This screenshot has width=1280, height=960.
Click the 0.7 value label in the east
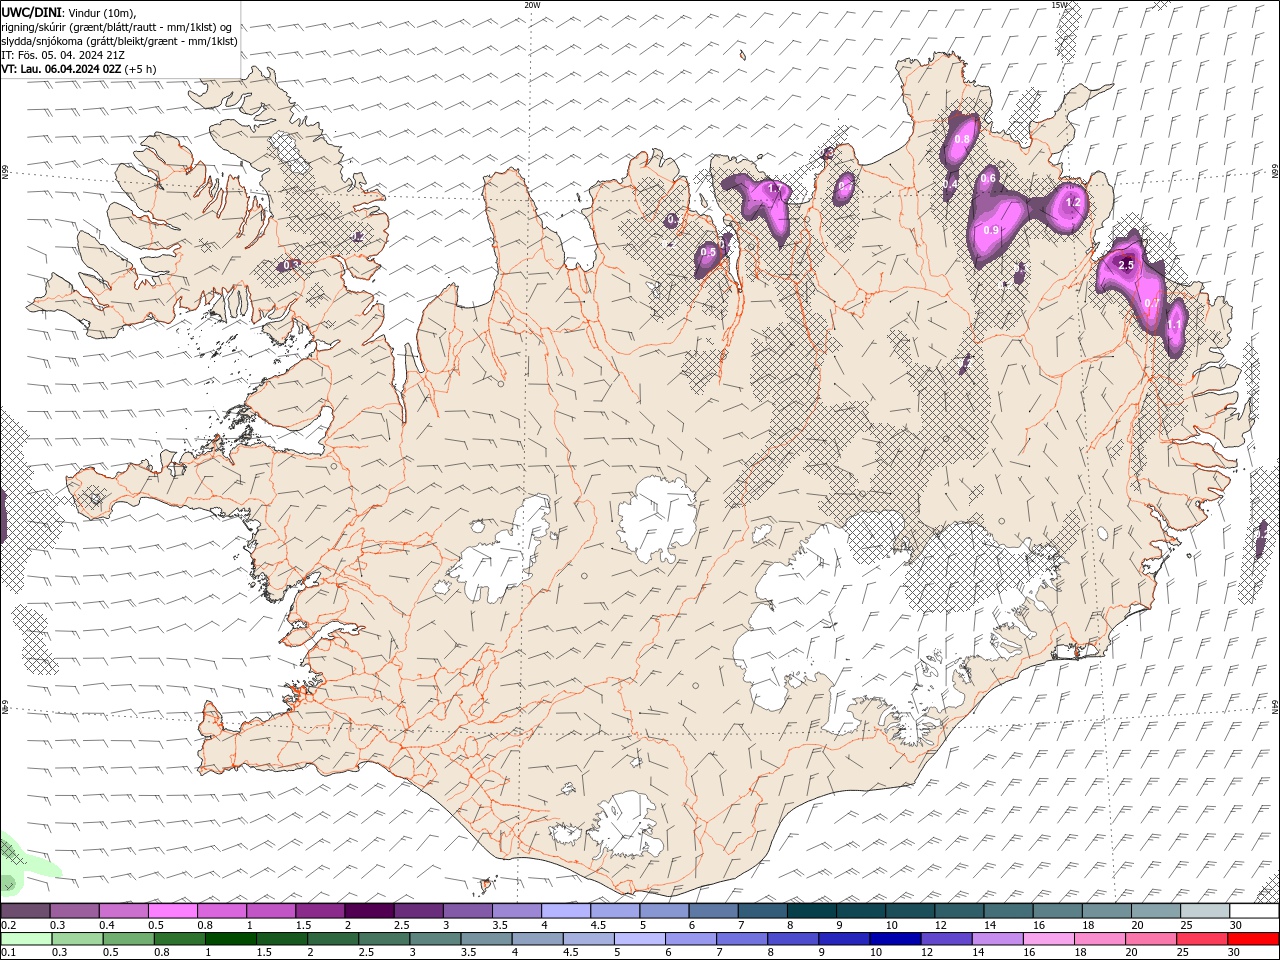coord(1151,303)
